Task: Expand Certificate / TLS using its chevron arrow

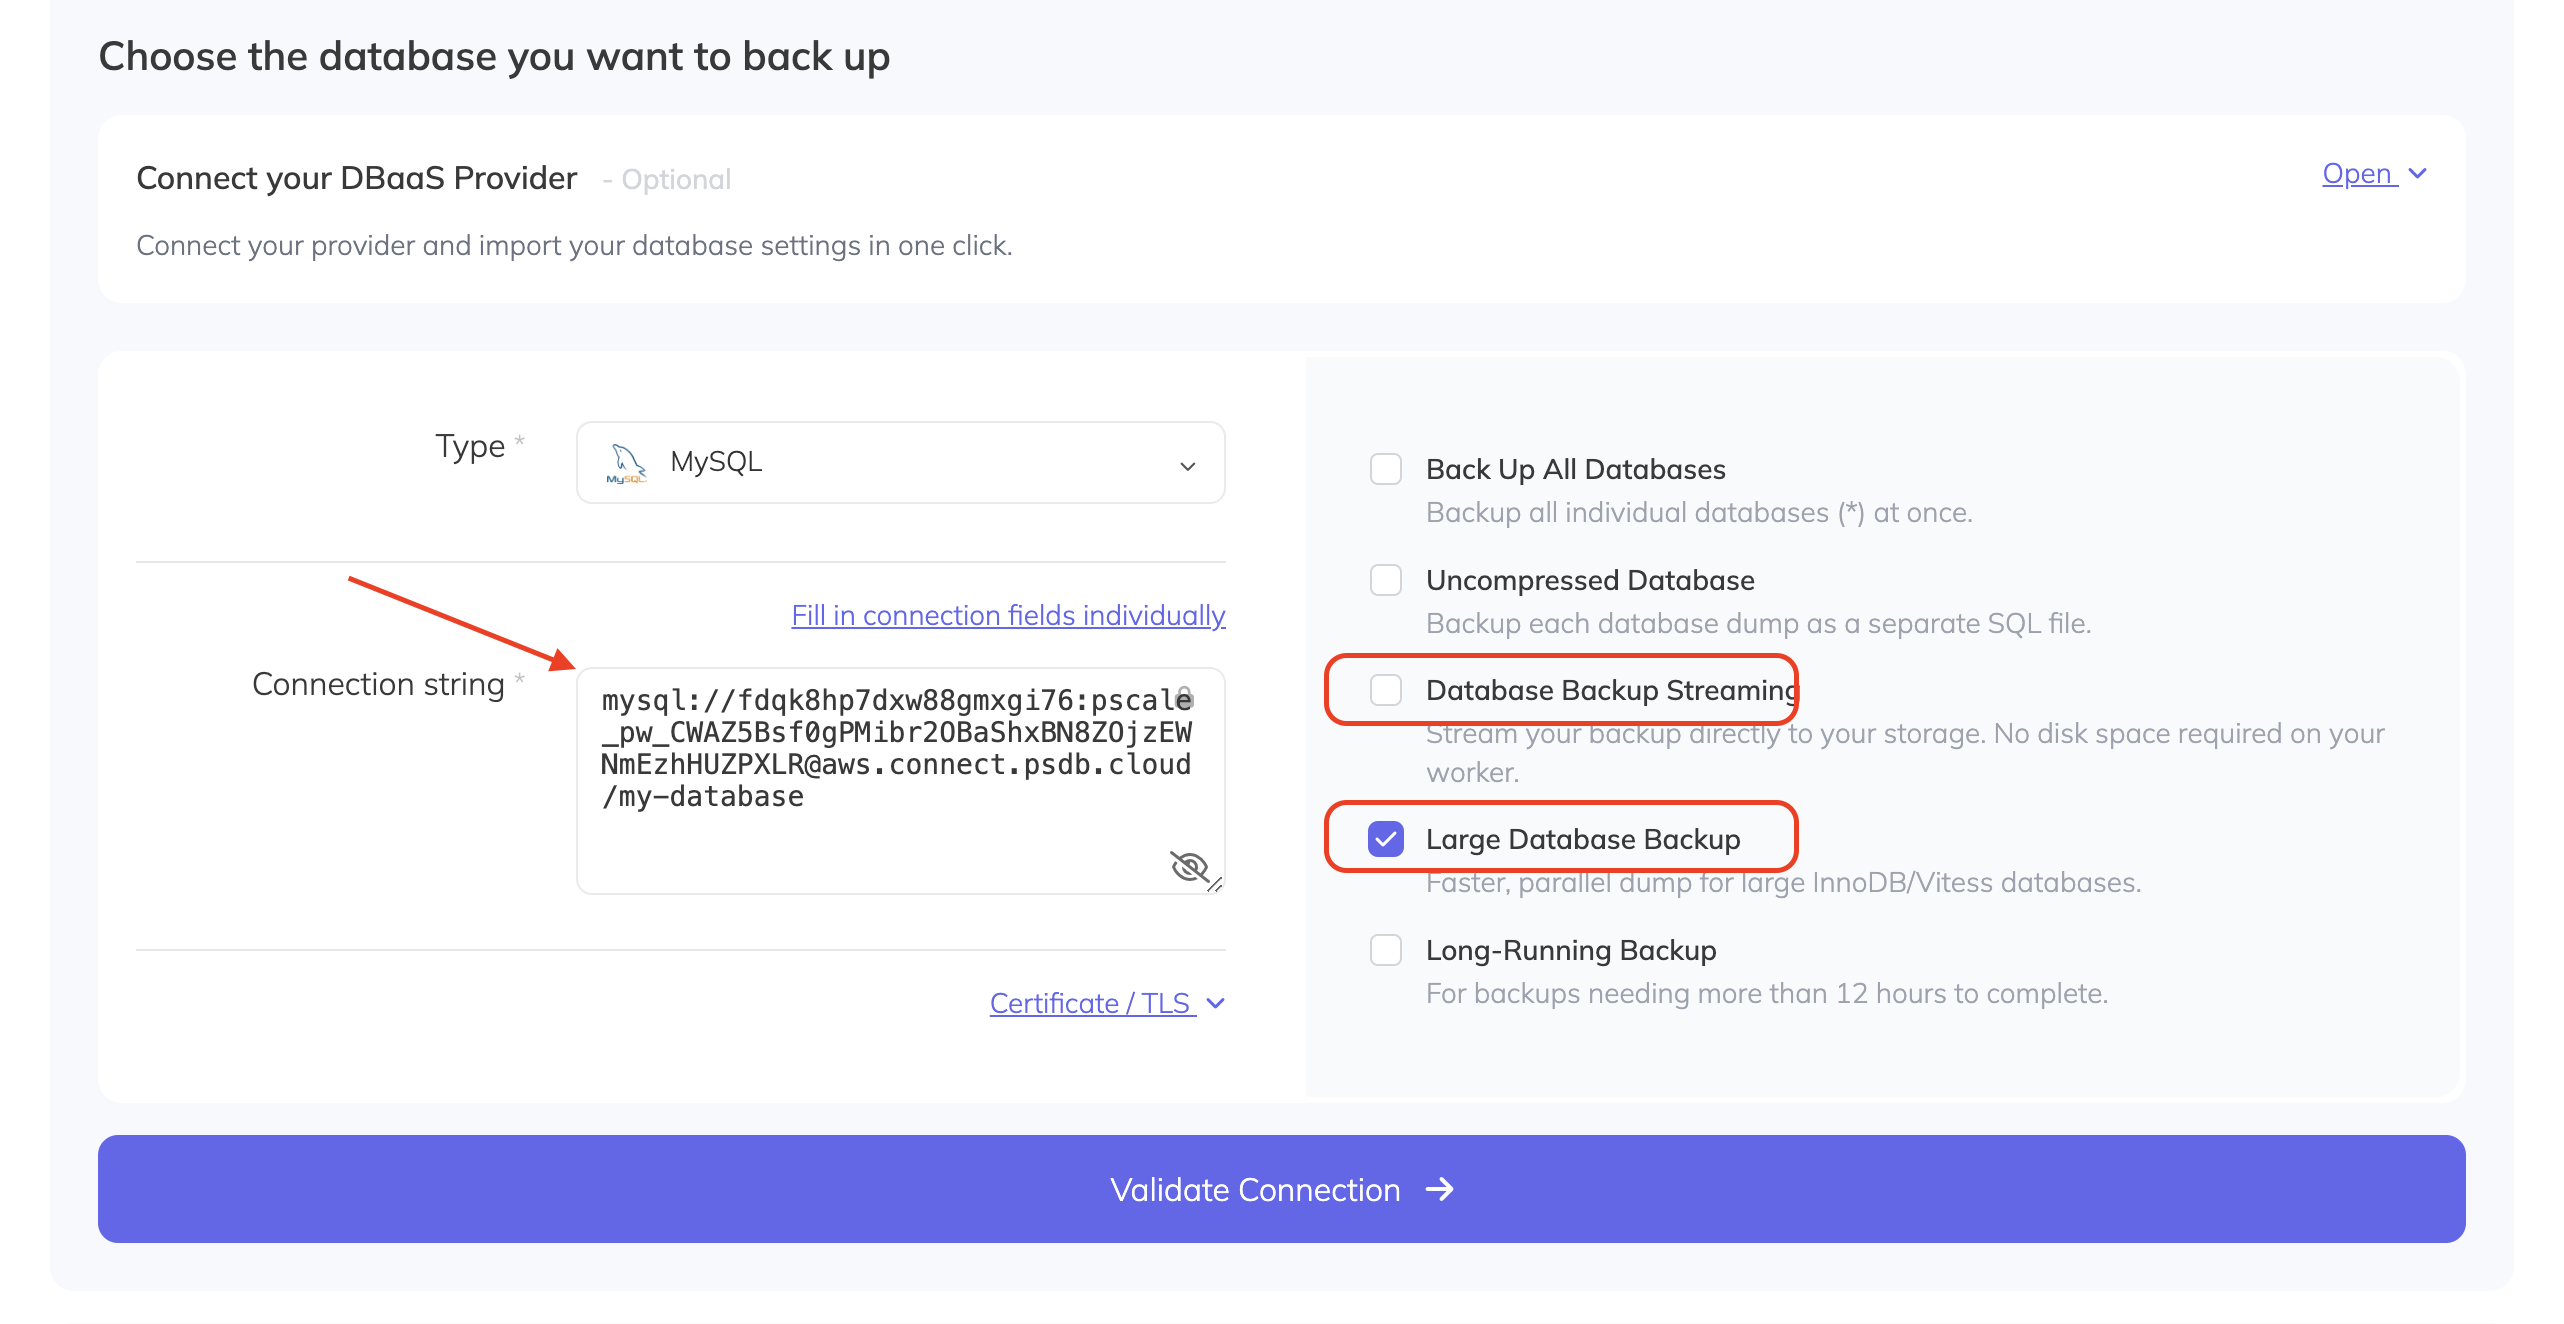Action: tap(1216, 1003)
